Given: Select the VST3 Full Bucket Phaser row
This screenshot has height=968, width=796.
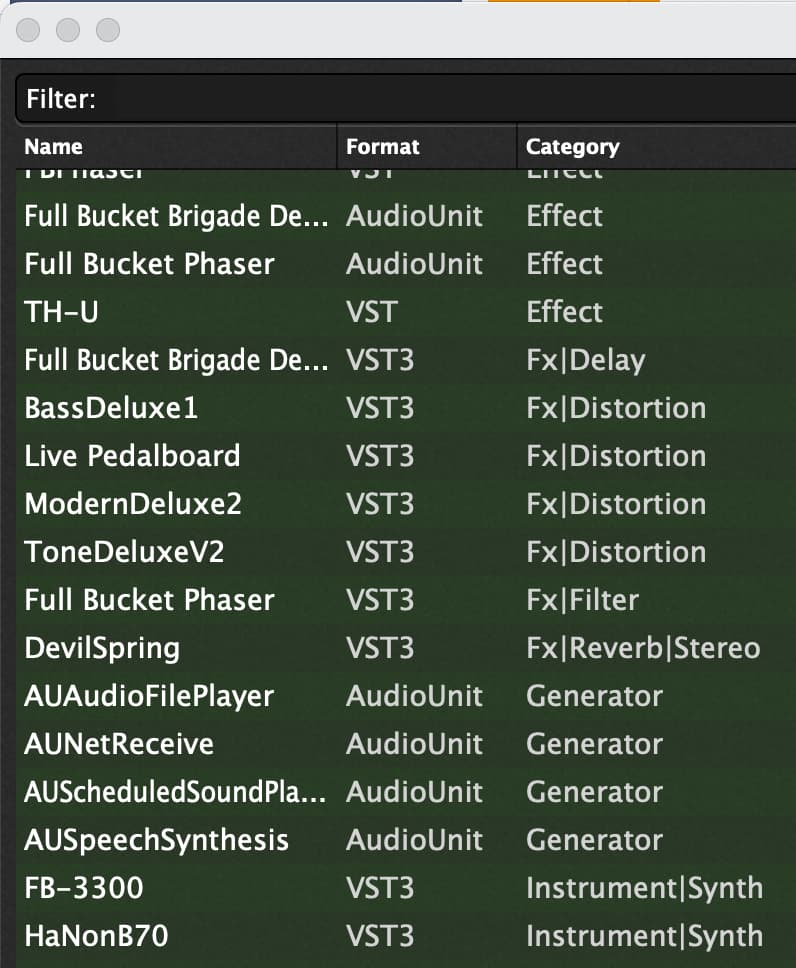Looking at the screenshot, I should (406, 600).
